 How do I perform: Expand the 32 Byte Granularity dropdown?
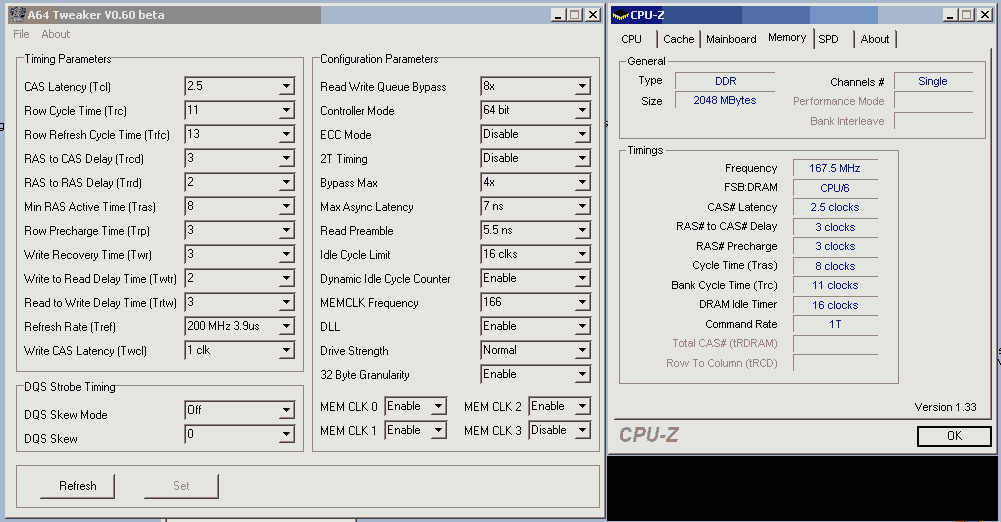[x=582, y=375]
